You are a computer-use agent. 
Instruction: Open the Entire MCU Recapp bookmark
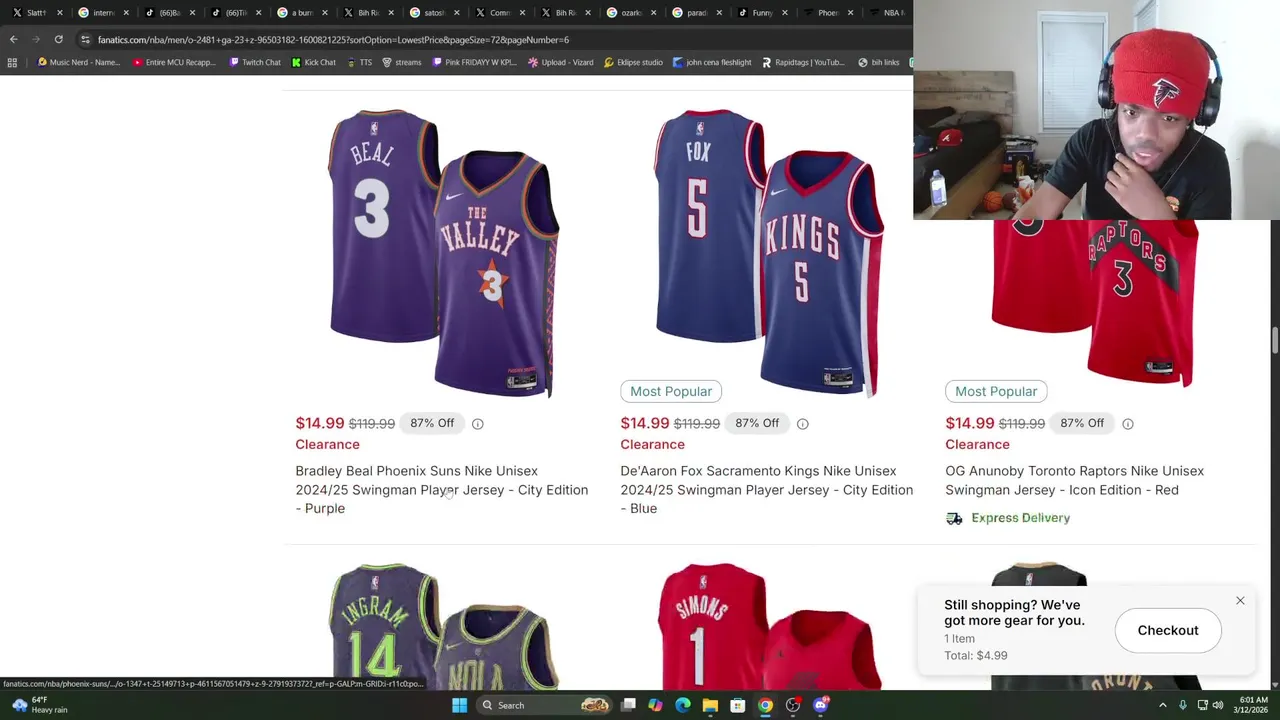tap(172, 62)
